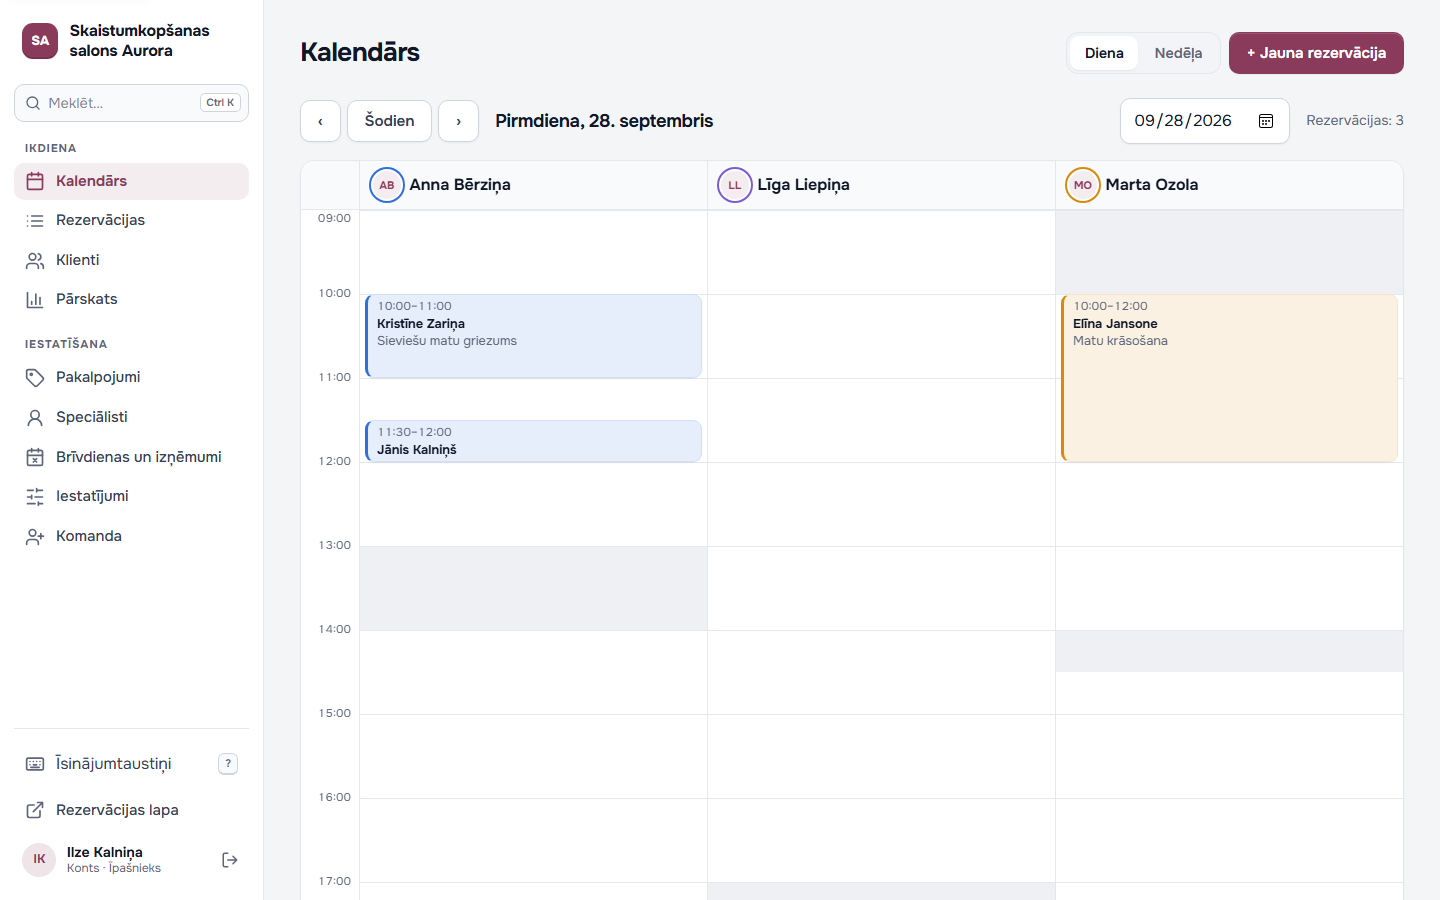Click the Rezervācijas lapa external link icon
Image resolution: width=1440 pixels, height=900 pixels.
click(35, 810)
